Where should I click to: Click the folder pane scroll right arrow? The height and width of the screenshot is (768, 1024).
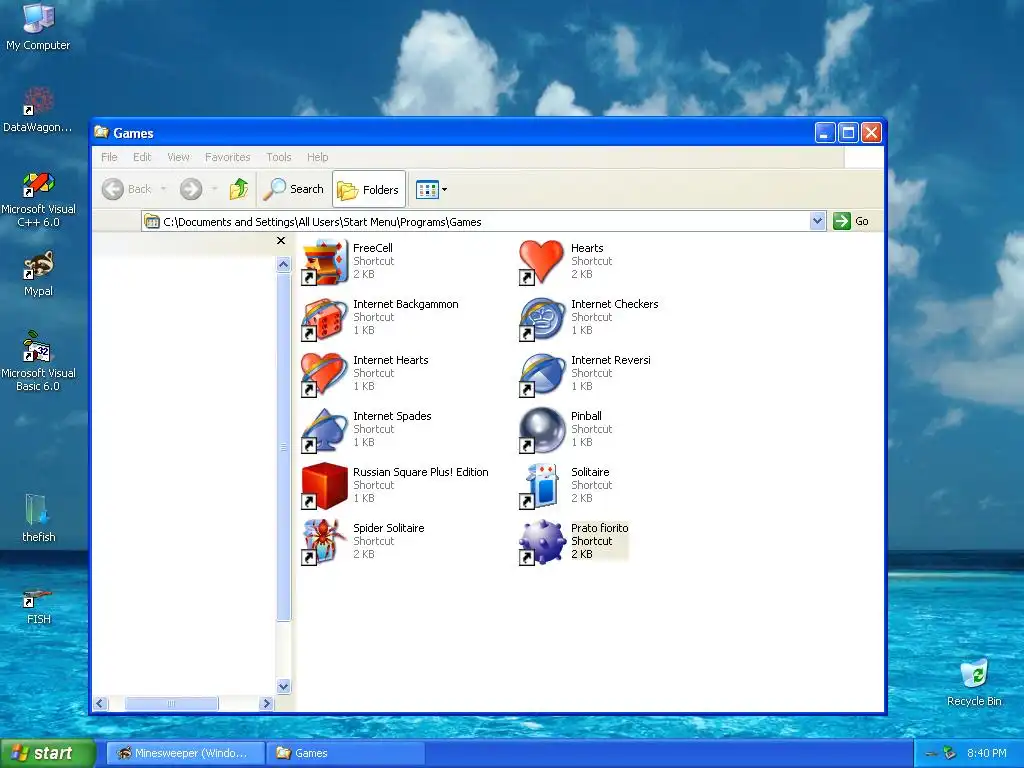point(266,703)
